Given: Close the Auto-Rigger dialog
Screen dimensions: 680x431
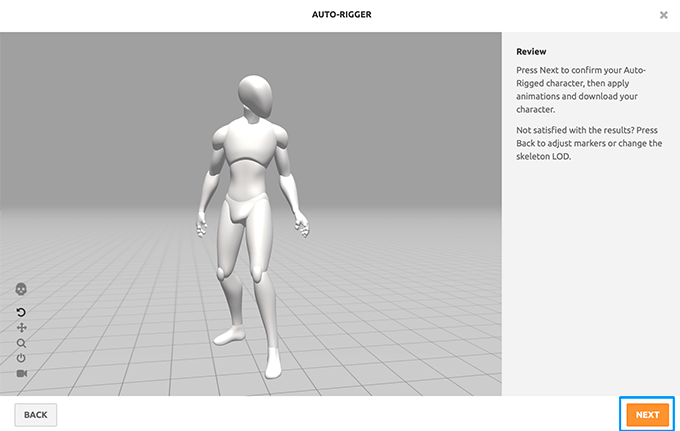Looking at the screenshot, I should pos(664,15).
